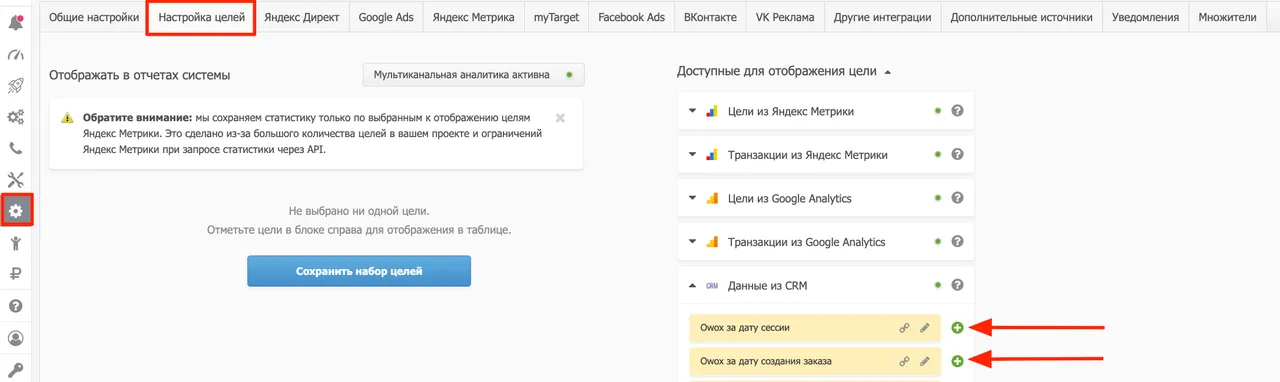Click help icon for Цели из Яндекс Метрики

click(x=957, y=111)
